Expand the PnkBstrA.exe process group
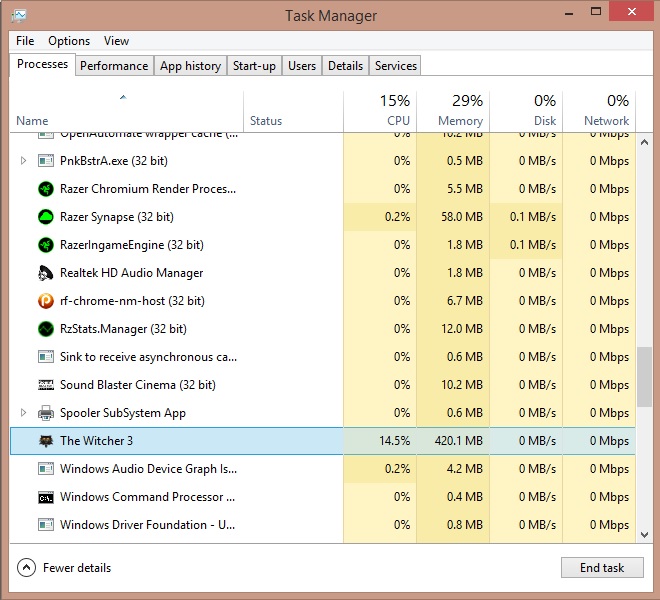Screen dimensions: 660x600 pos(24,160)
